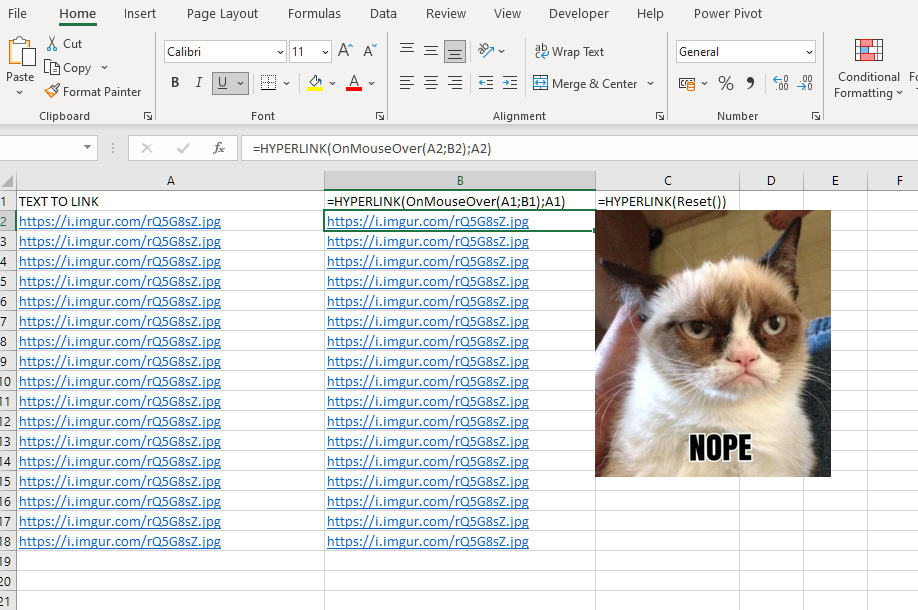
Task: Apply yellow fill color bucket
Action: [x=315, y=83]
